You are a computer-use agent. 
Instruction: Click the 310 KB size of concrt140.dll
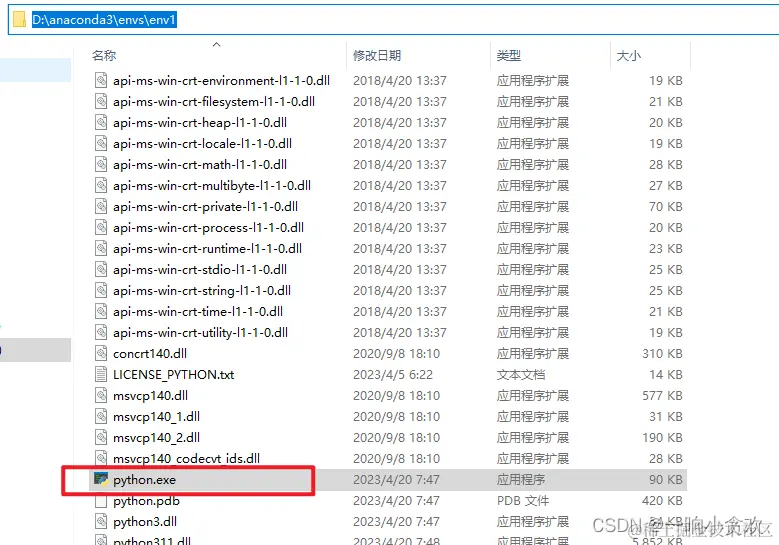[663, 353]
